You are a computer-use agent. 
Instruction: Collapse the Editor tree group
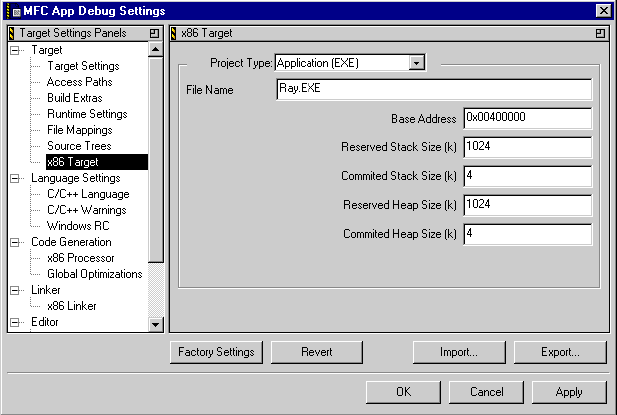[15, 322]
